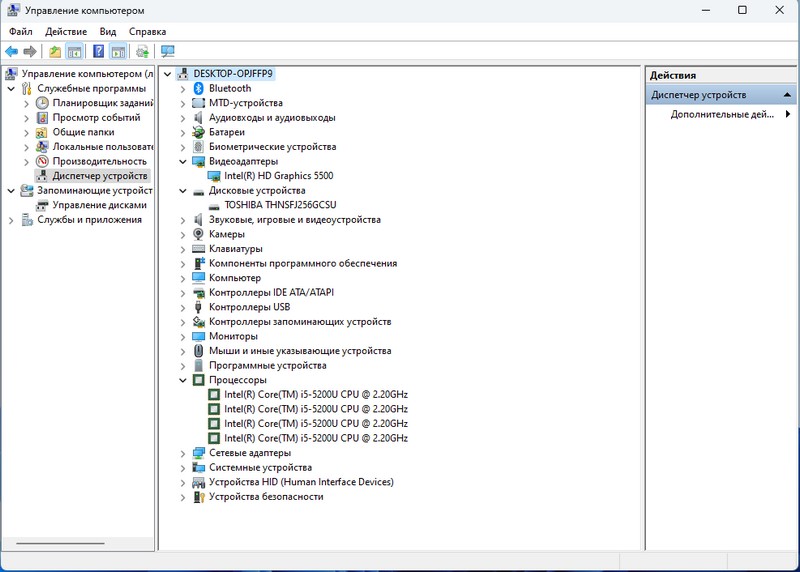Toggle the Show/Hide Action Pane toolbar button
This screenshot has width=800, height=572.
tap(118, 52)
